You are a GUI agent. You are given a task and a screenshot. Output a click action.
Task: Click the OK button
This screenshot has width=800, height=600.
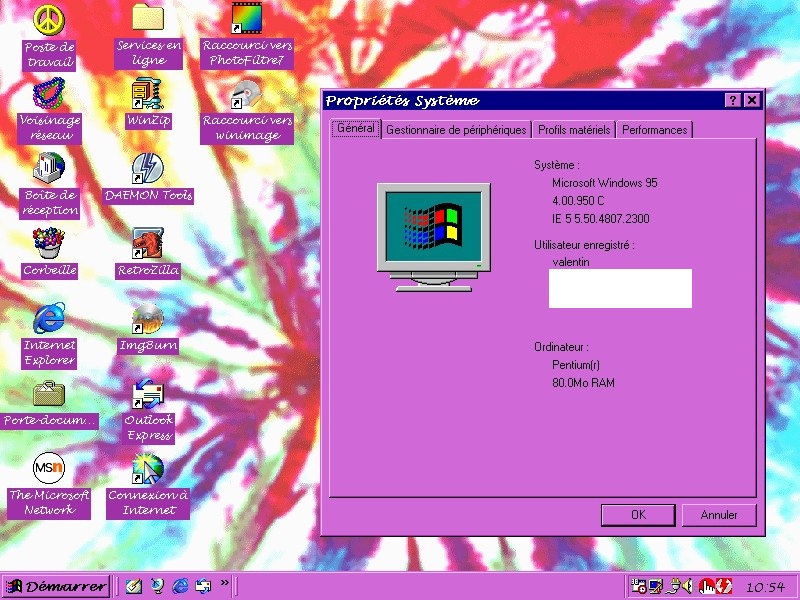[638, 515]
